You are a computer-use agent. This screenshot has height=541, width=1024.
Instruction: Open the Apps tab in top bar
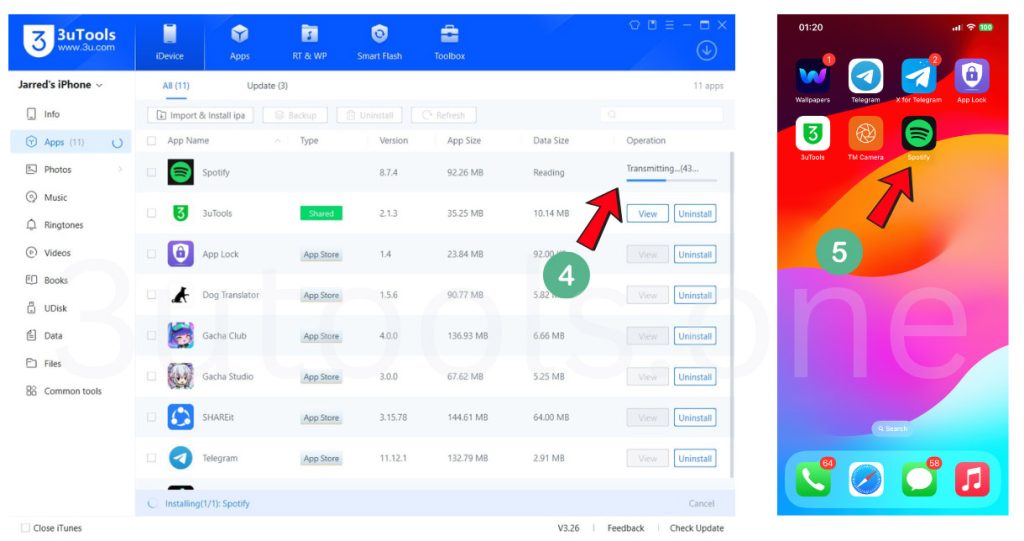(x=240, y=42)
